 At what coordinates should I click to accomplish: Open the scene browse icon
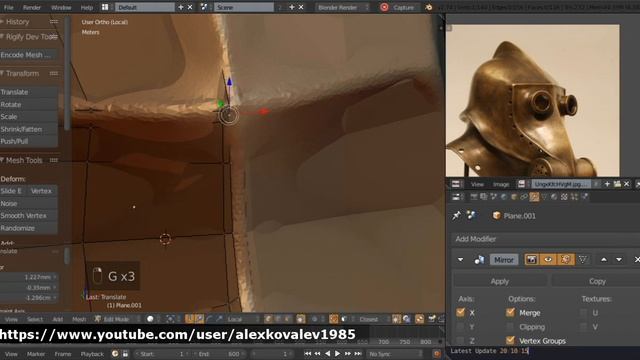(x=205, y=7)
